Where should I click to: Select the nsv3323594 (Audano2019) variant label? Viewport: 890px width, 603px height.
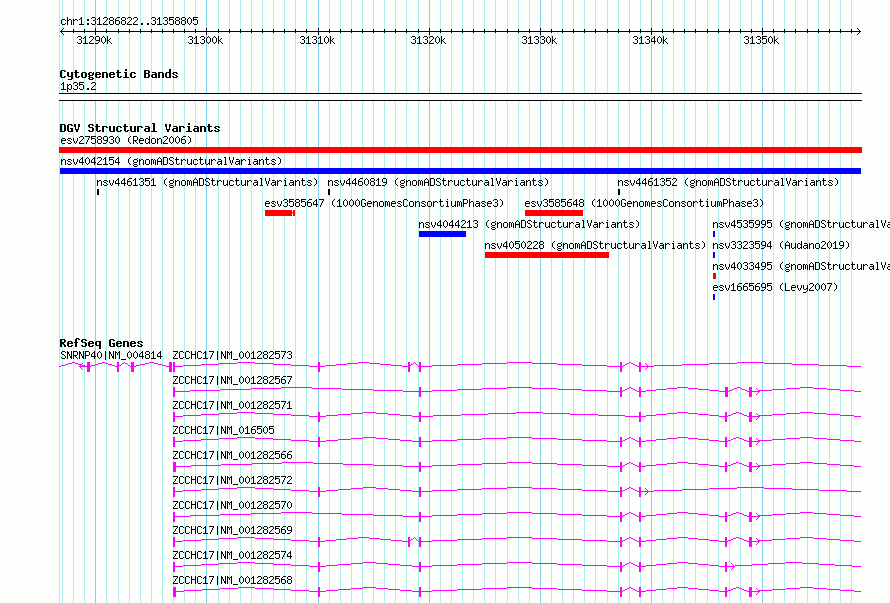pyautogui.click(x=782, y=245)
